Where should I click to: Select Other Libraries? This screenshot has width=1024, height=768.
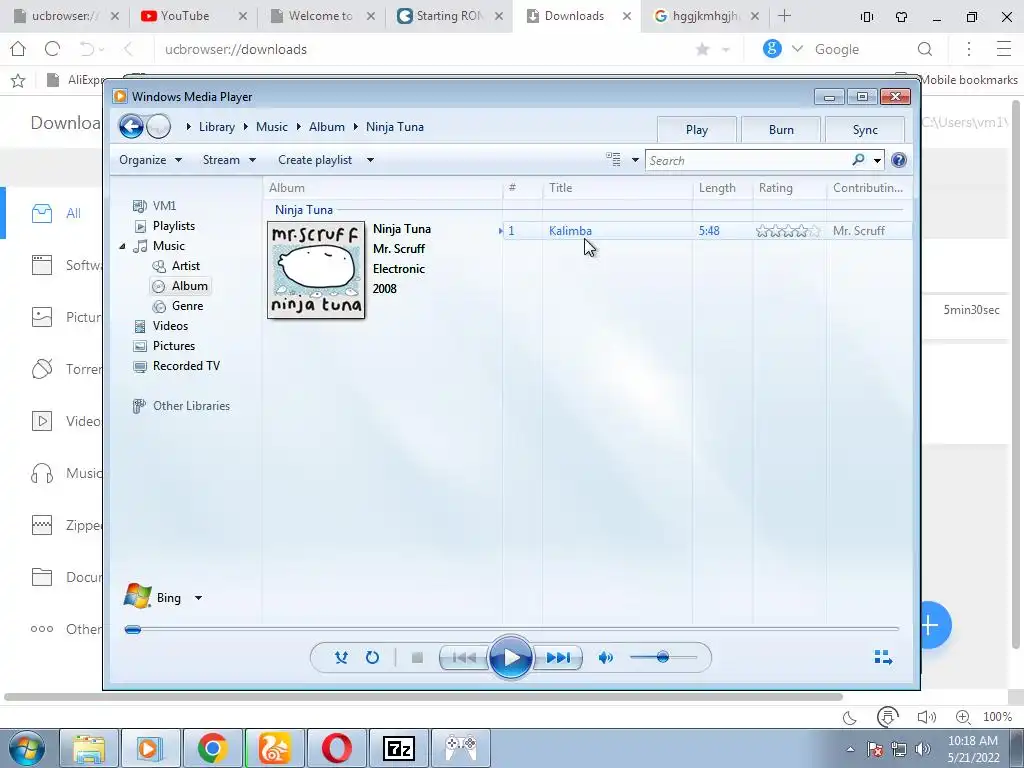click(181, 406)
